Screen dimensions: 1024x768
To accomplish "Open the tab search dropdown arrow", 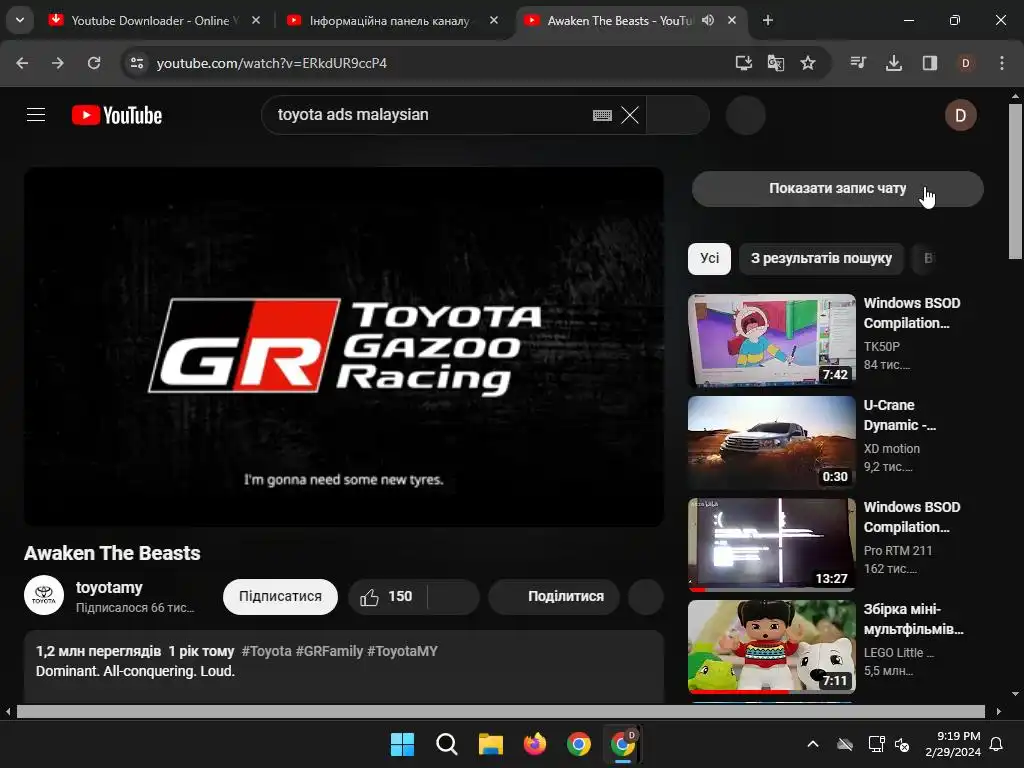I will pyautogui.click(x=20, y=20).
